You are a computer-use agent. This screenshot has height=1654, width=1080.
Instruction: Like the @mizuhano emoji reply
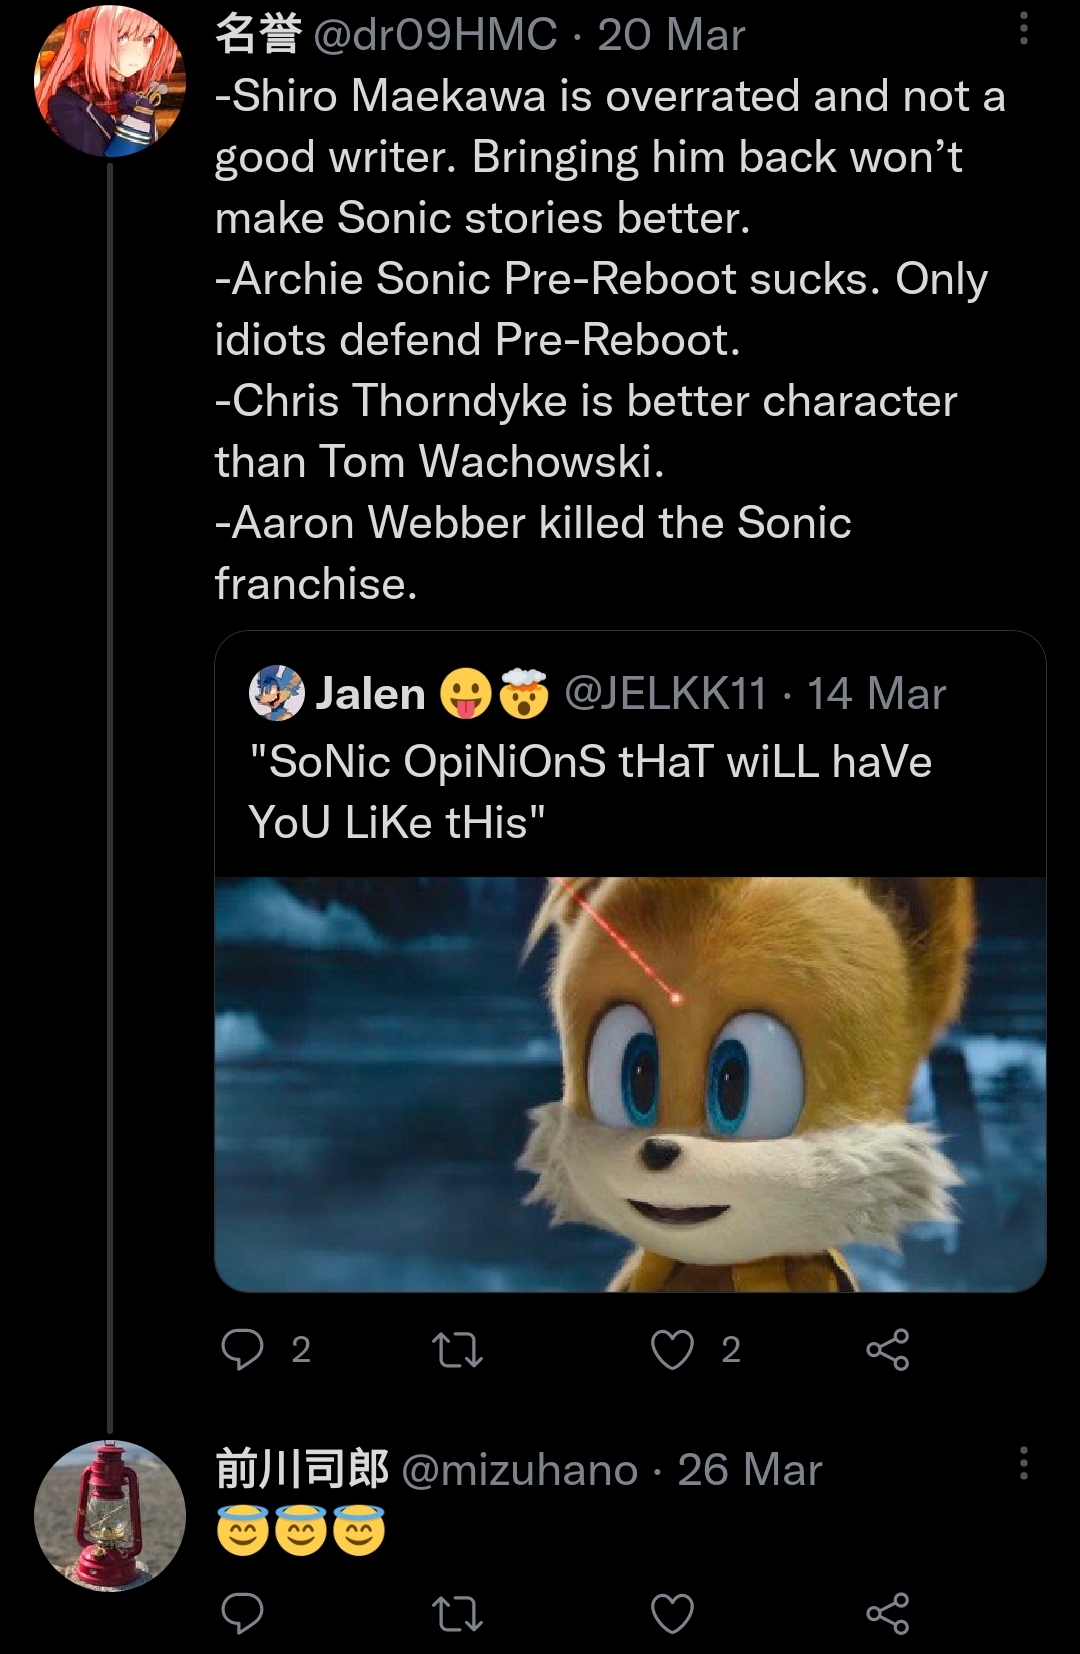pos(672,1613)
